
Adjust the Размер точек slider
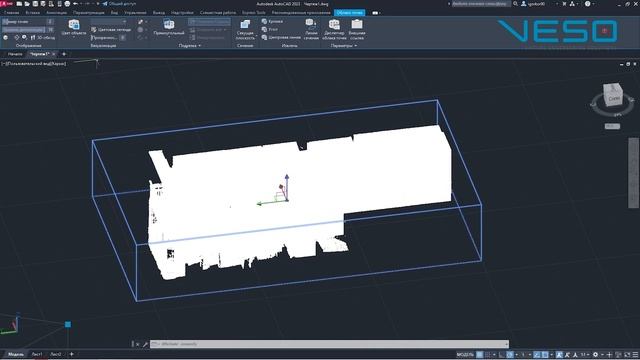pos(24,22)
